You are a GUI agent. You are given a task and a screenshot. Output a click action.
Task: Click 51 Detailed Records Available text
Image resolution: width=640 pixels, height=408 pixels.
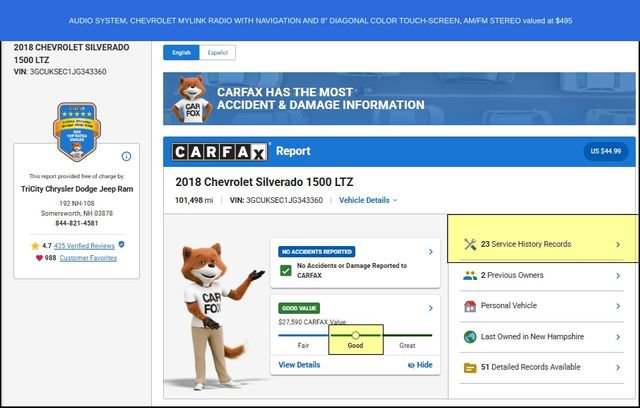pyautogui.click(x=530, y=367)
